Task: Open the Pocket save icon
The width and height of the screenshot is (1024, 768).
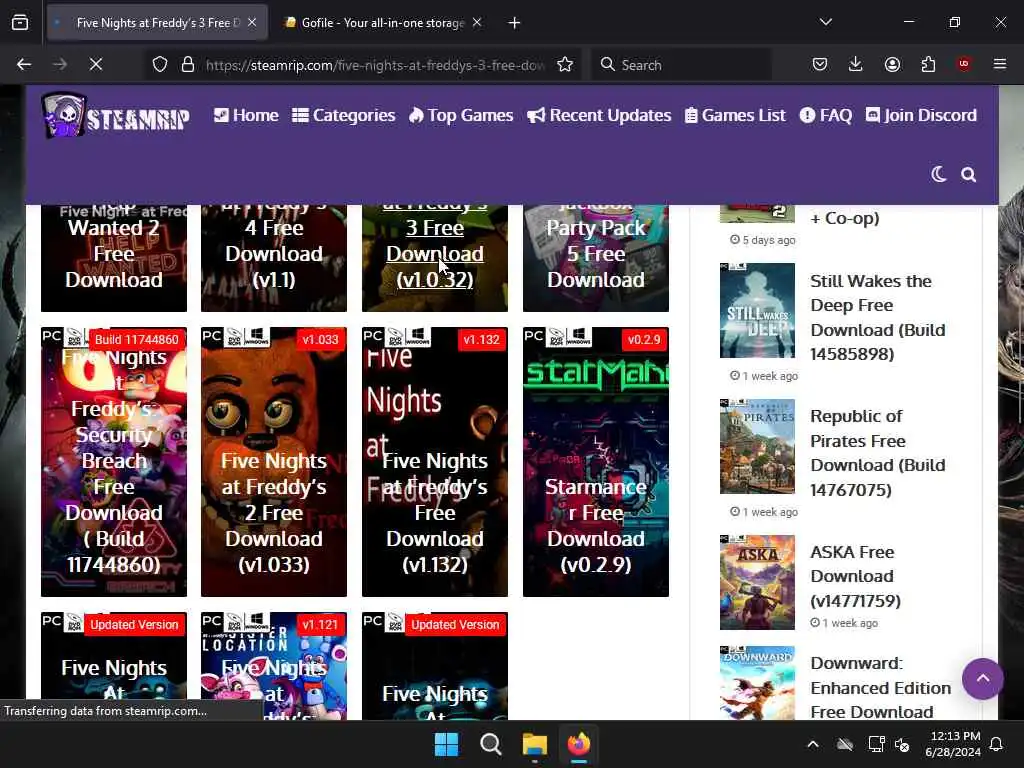Action: pyautogui.click(x=820, y=64)
